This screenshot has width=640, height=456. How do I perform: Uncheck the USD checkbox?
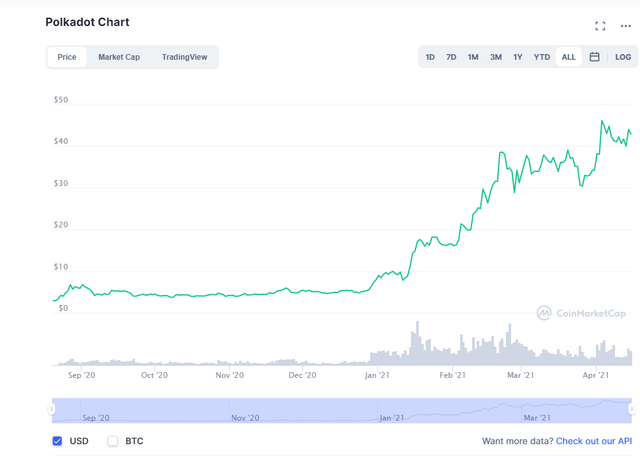pos(57,441)
